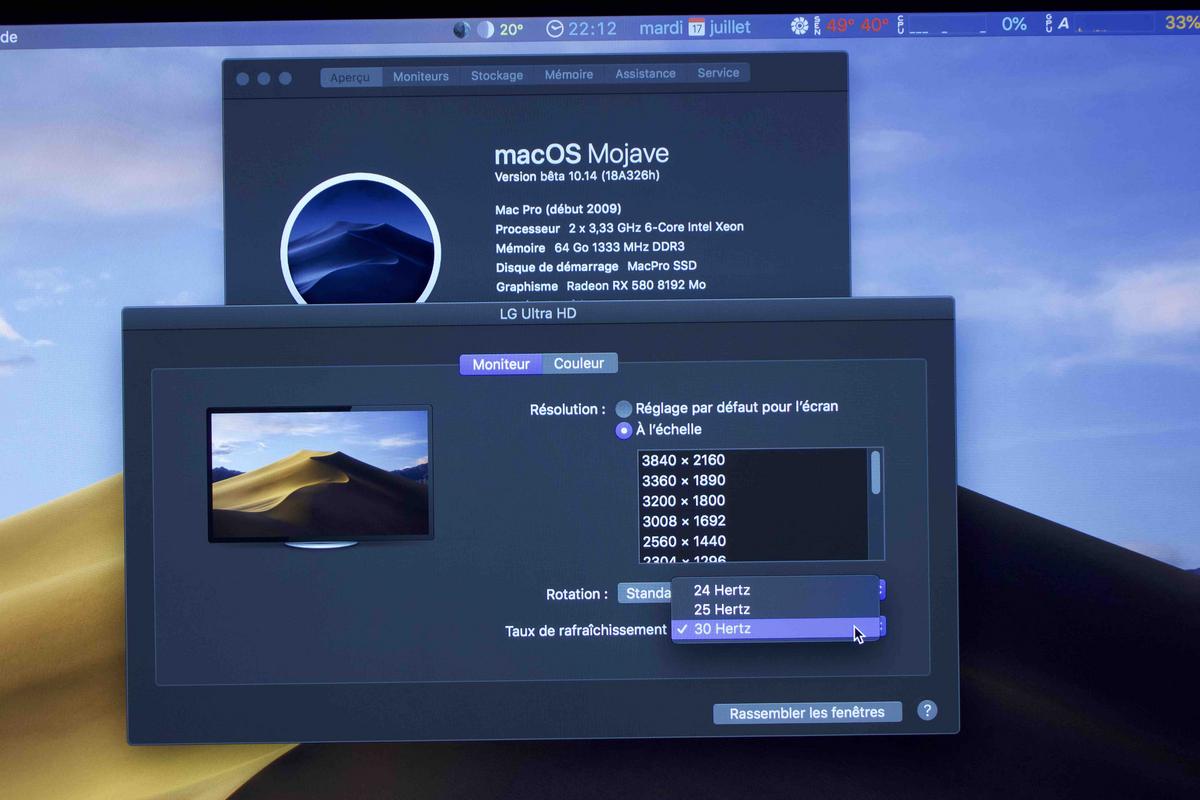Select 25 Hertz refresh rate
This screenshot has height=800, width=1200.
click(775, 609)
